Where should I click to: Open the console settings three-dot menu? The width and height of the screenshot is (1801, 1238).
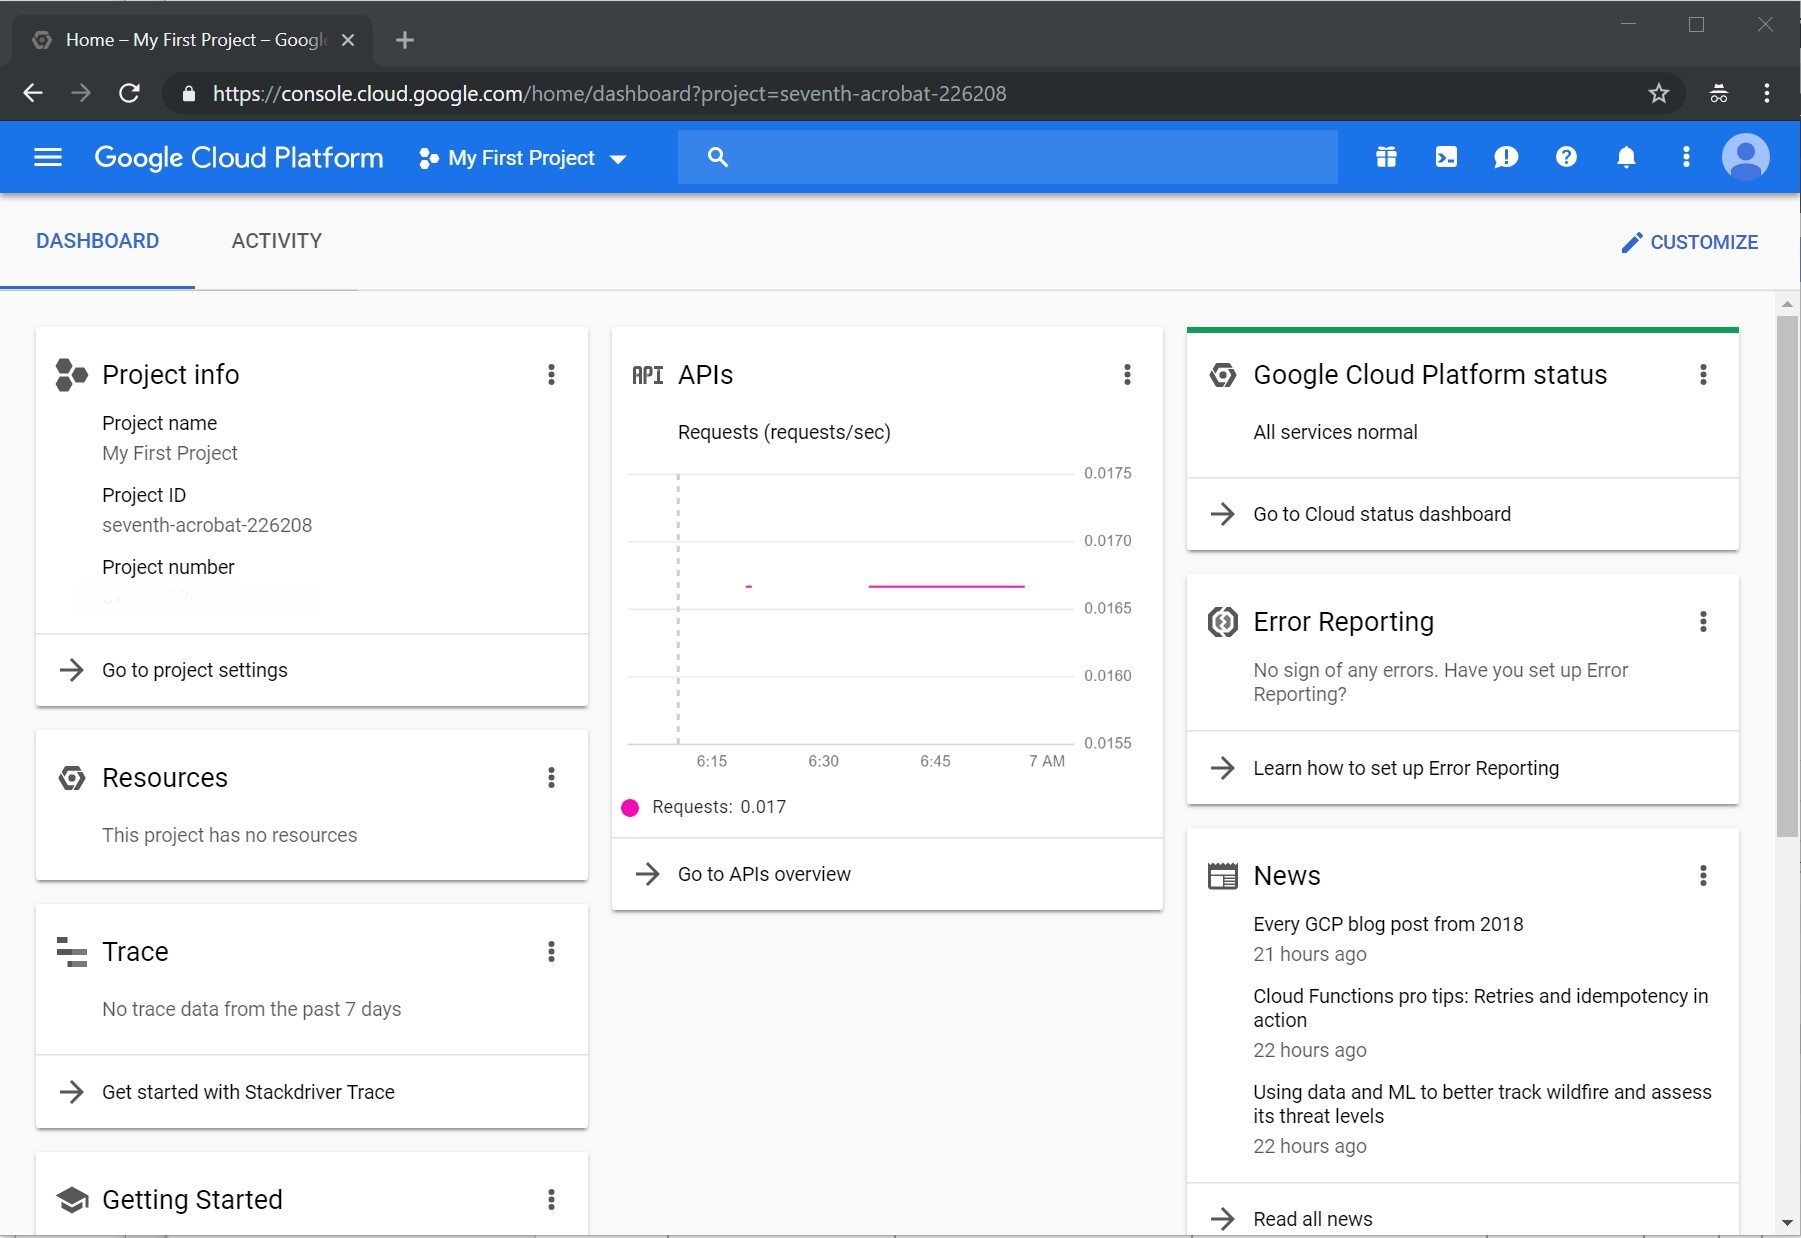point(1686,157)
